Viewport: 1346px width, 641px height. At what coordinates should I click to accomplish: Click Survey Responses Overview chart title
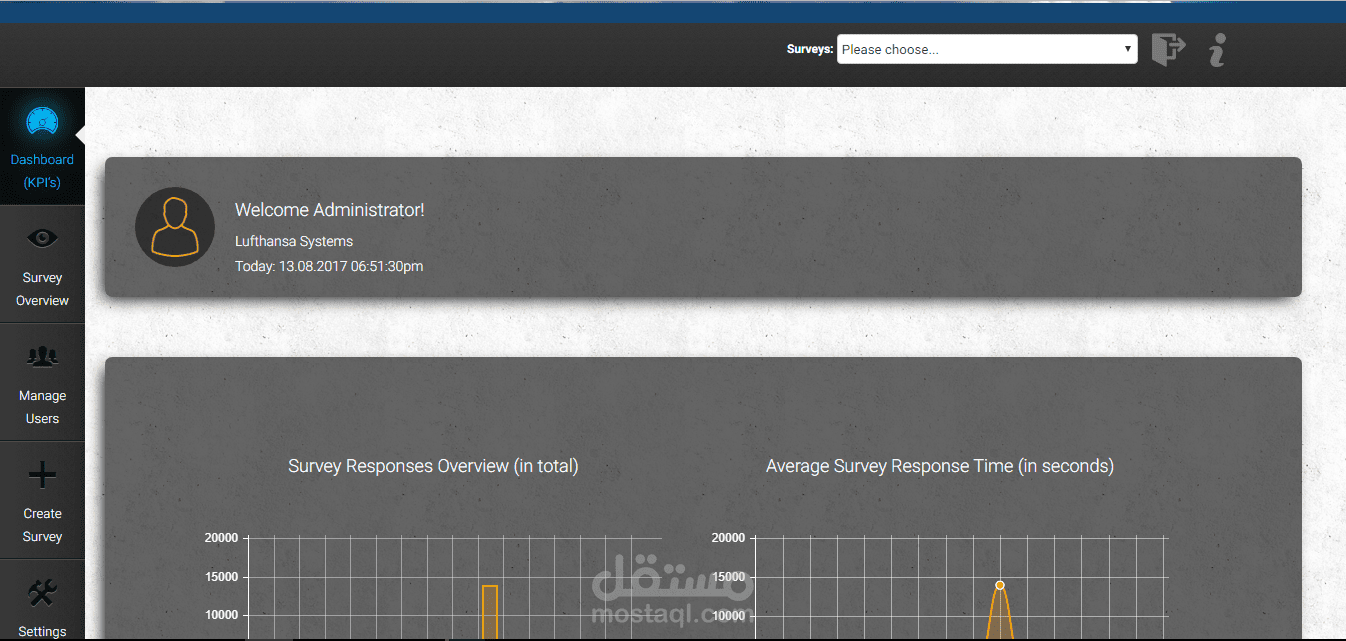click(x=433, y=466)
